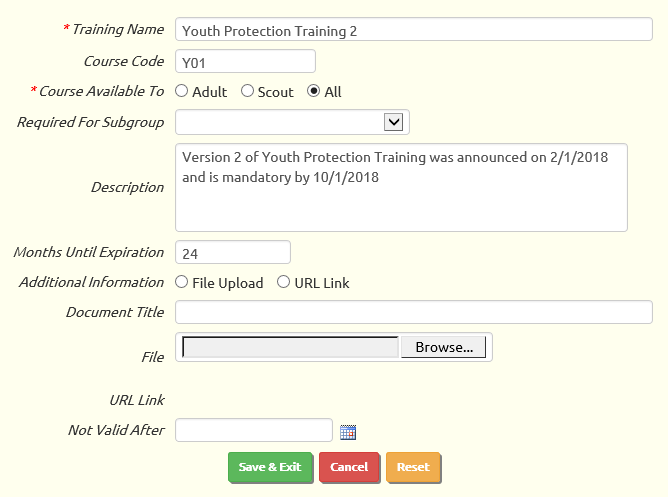Choose the All course availability option
668x497 pixels.
[x=314, y=91]
